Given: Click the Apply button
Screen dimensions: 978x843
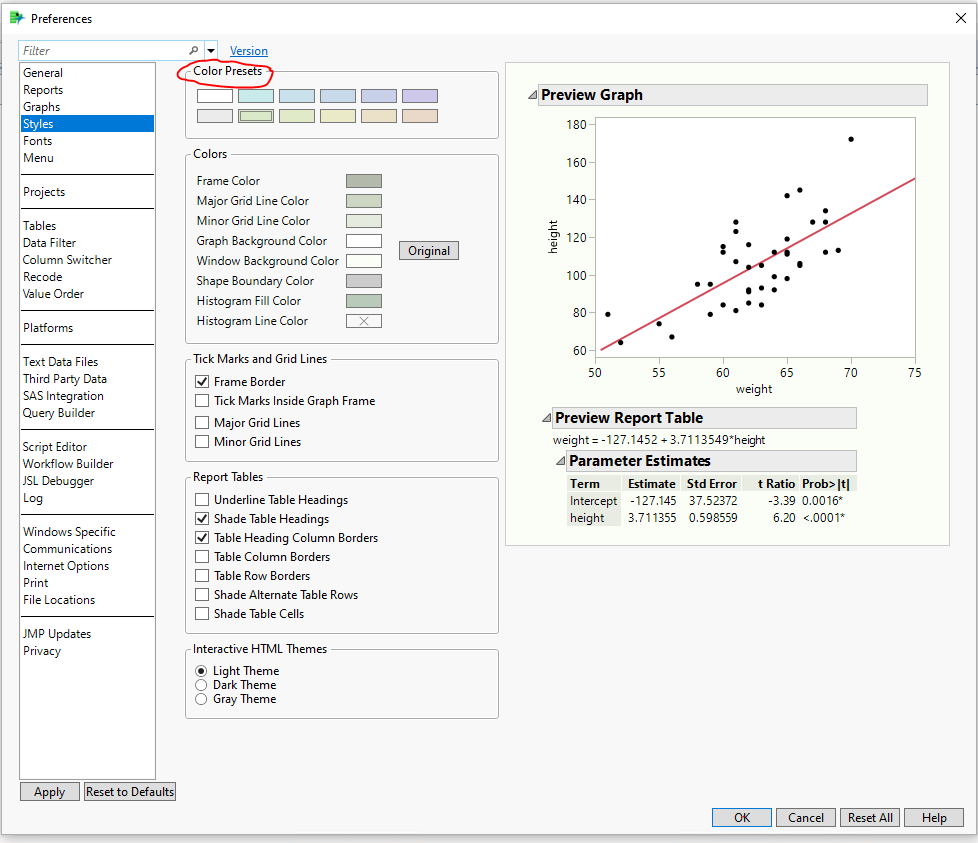Looking at the screenshot, I should coord(49,791).
